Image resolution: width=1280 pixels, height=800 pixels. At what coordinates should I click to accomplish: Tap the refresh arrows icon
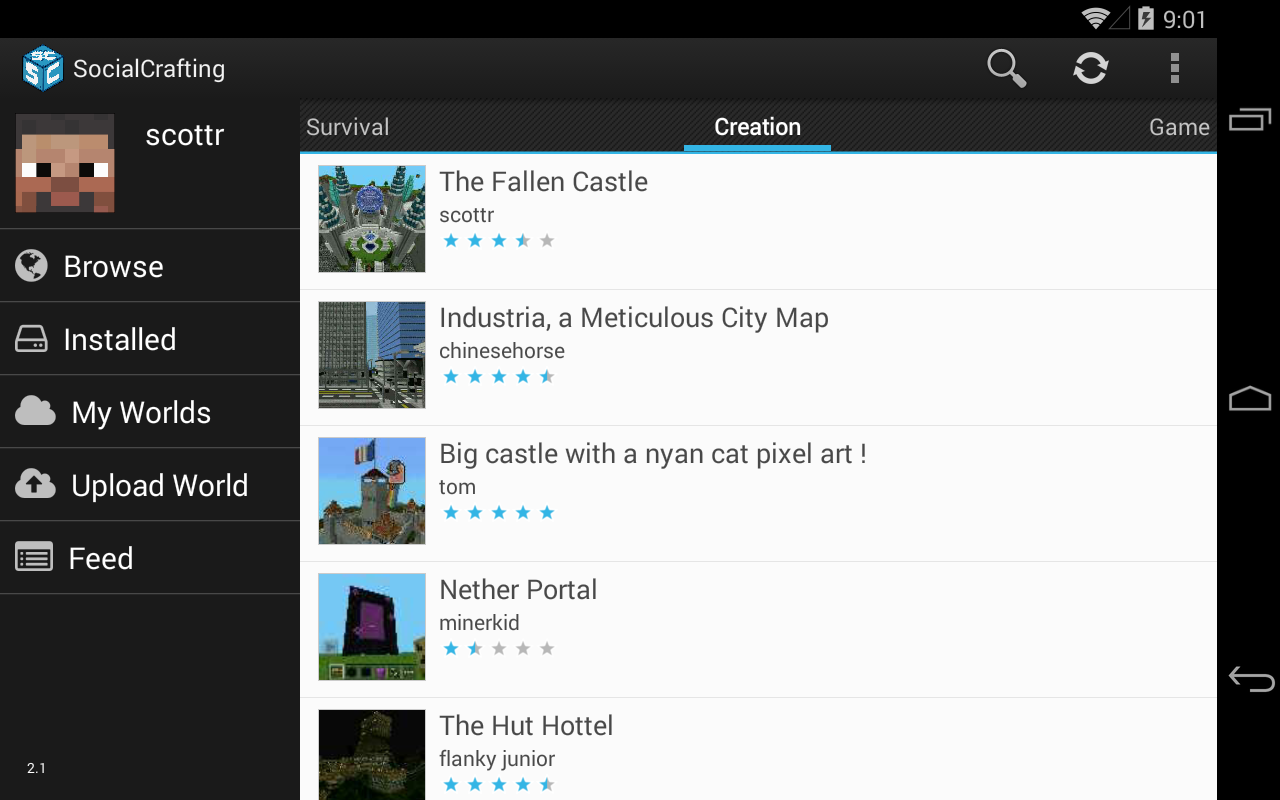[1091, 68]
